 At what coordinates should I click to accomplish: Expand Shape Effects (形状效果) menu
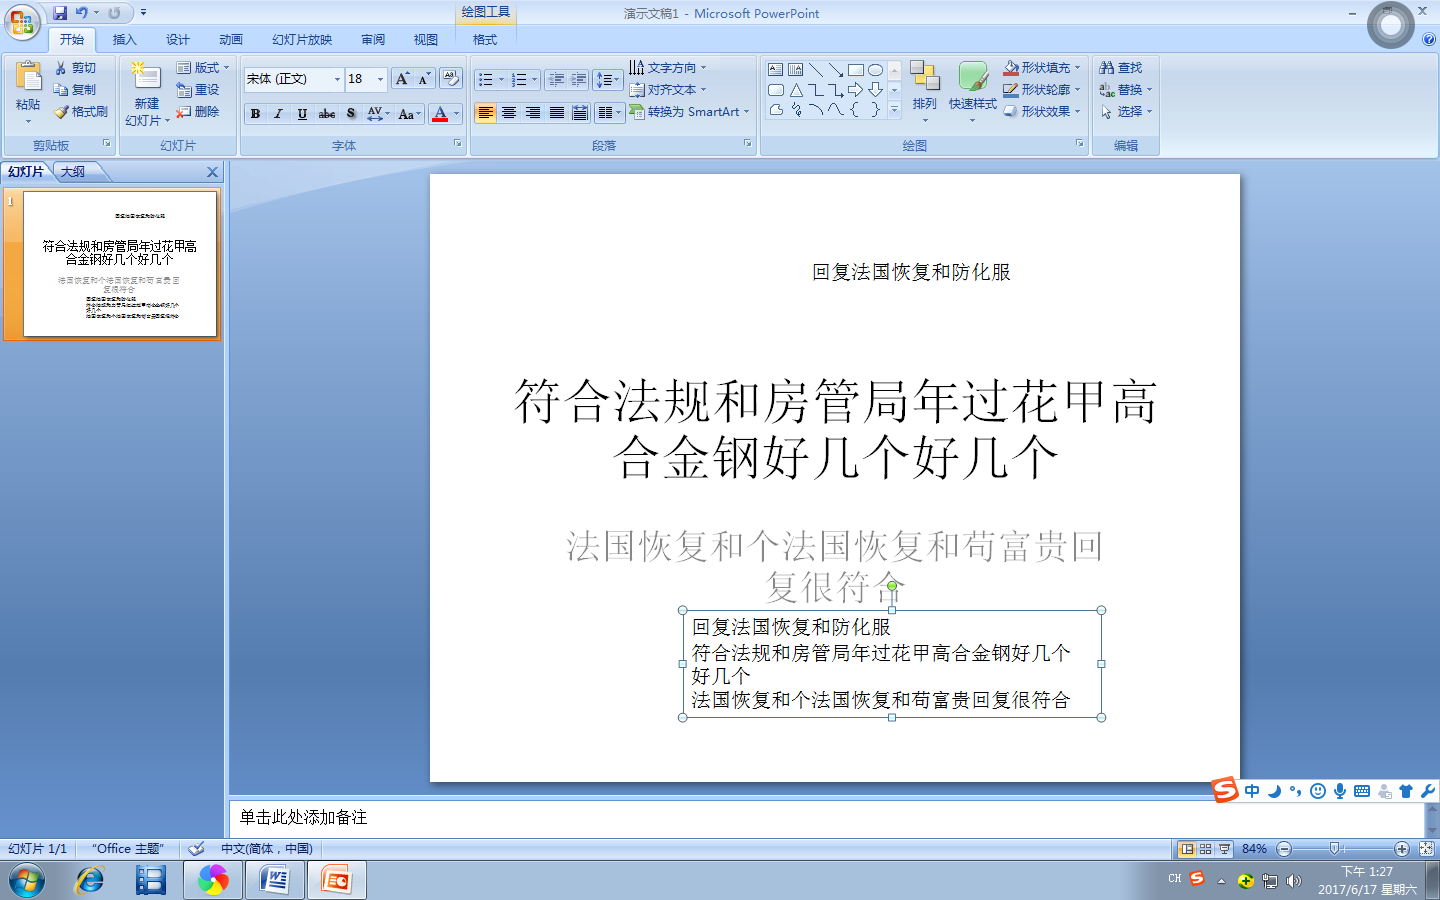1042,112
